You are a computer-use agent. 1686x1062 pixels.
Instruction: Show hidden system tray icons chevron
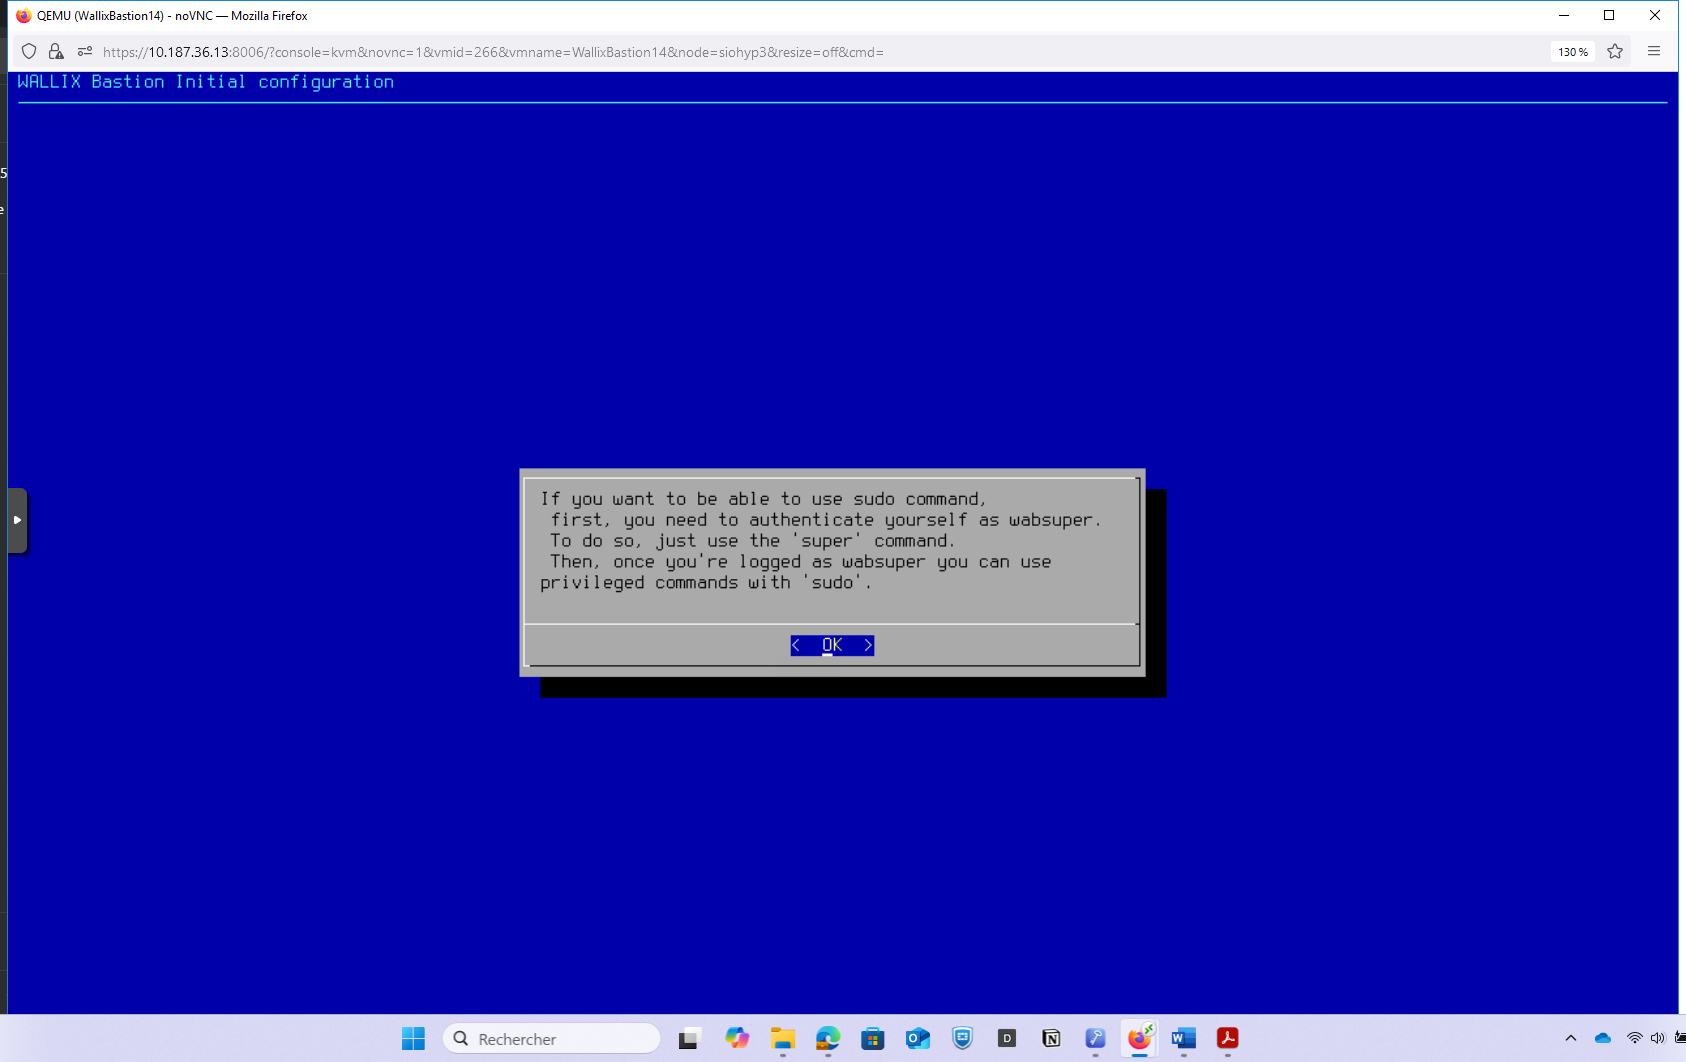pos(1571,1039)
